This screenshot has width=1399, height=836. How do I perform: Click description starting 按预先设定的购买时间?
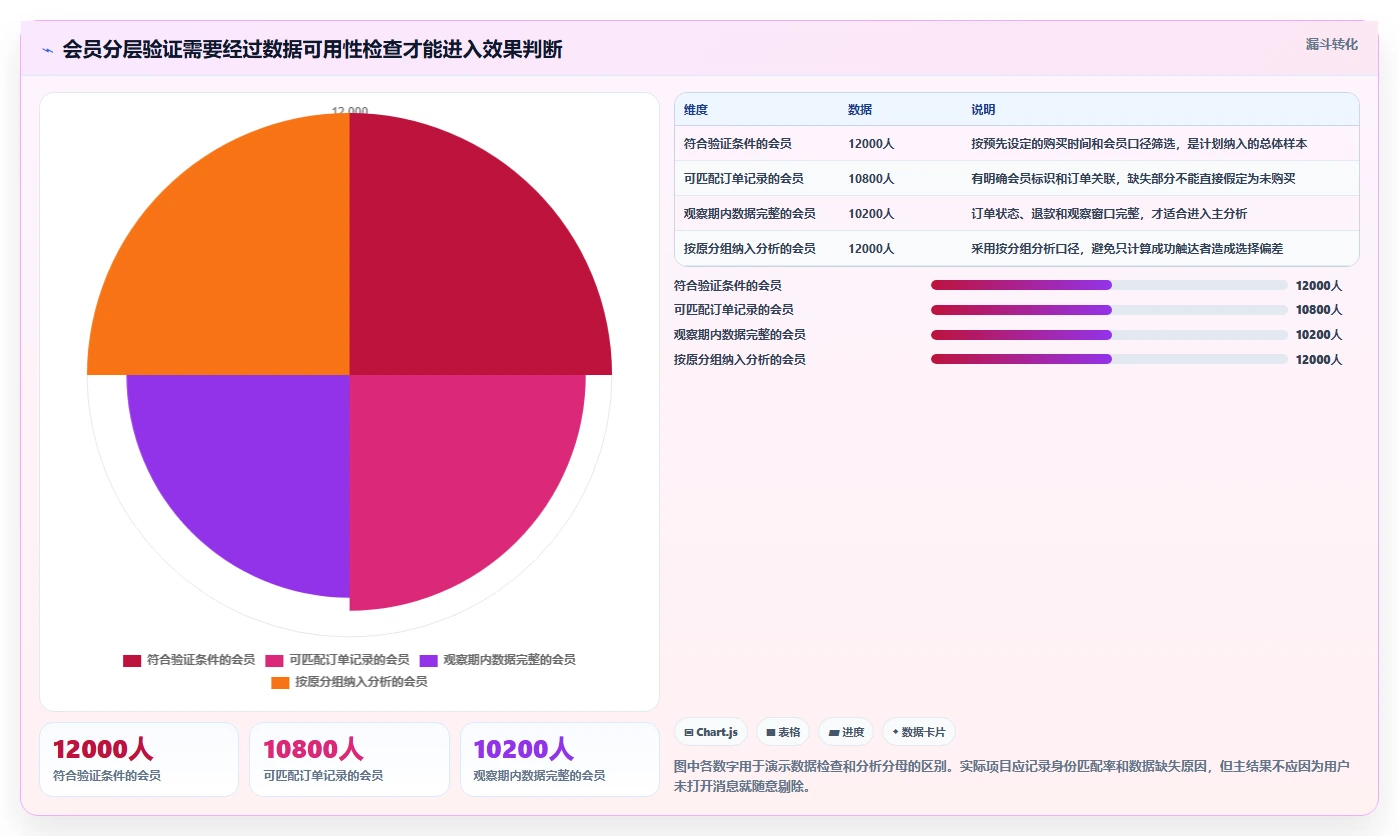click(1139, 144)
